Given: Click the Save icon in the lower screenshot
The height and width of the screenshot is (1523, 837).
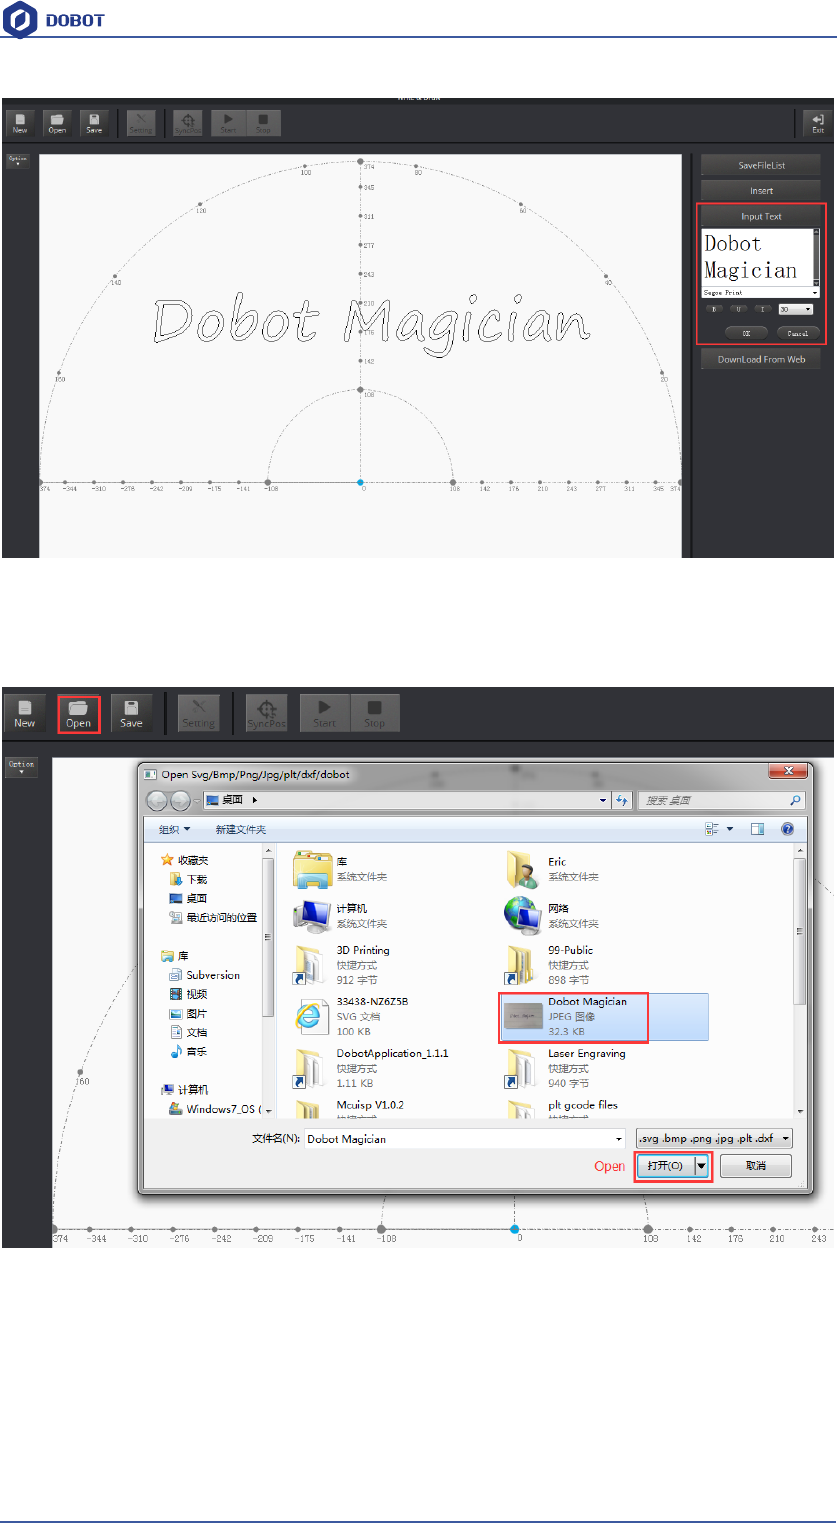Looking at the screenshot, I should point(131,712).
